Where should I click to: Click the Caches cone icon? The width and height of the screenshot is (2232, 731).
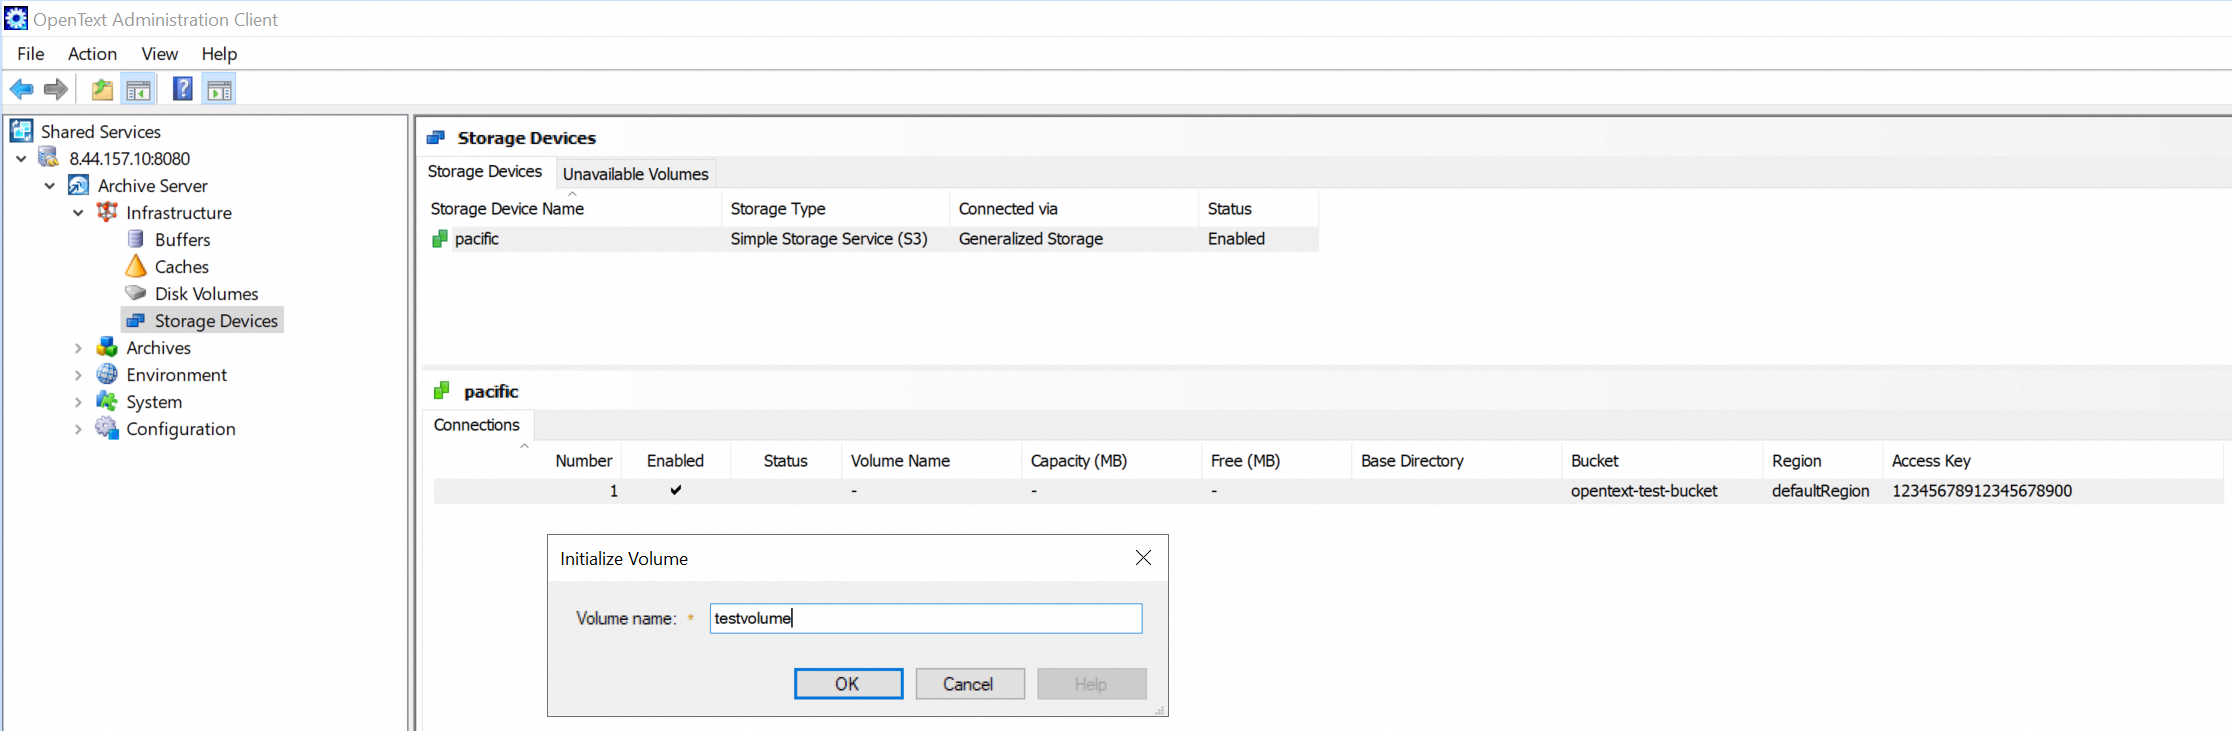pyautogui.click(x=136, y=266)
